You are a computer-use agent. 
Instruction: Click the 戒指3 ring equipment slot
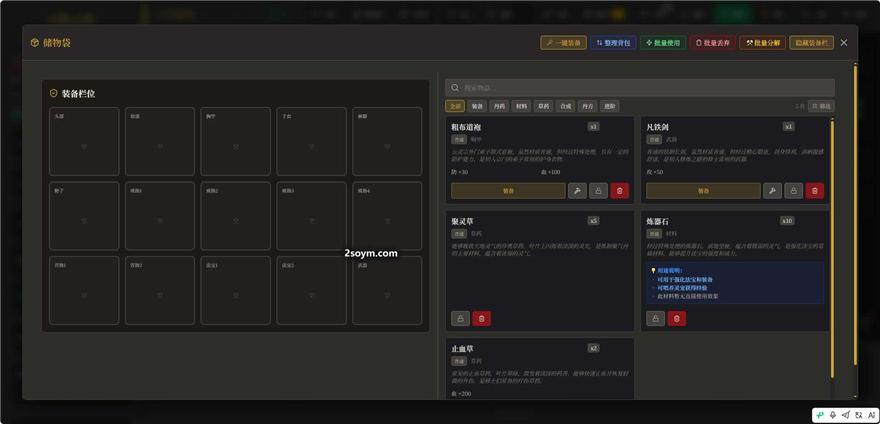[311, 216]
